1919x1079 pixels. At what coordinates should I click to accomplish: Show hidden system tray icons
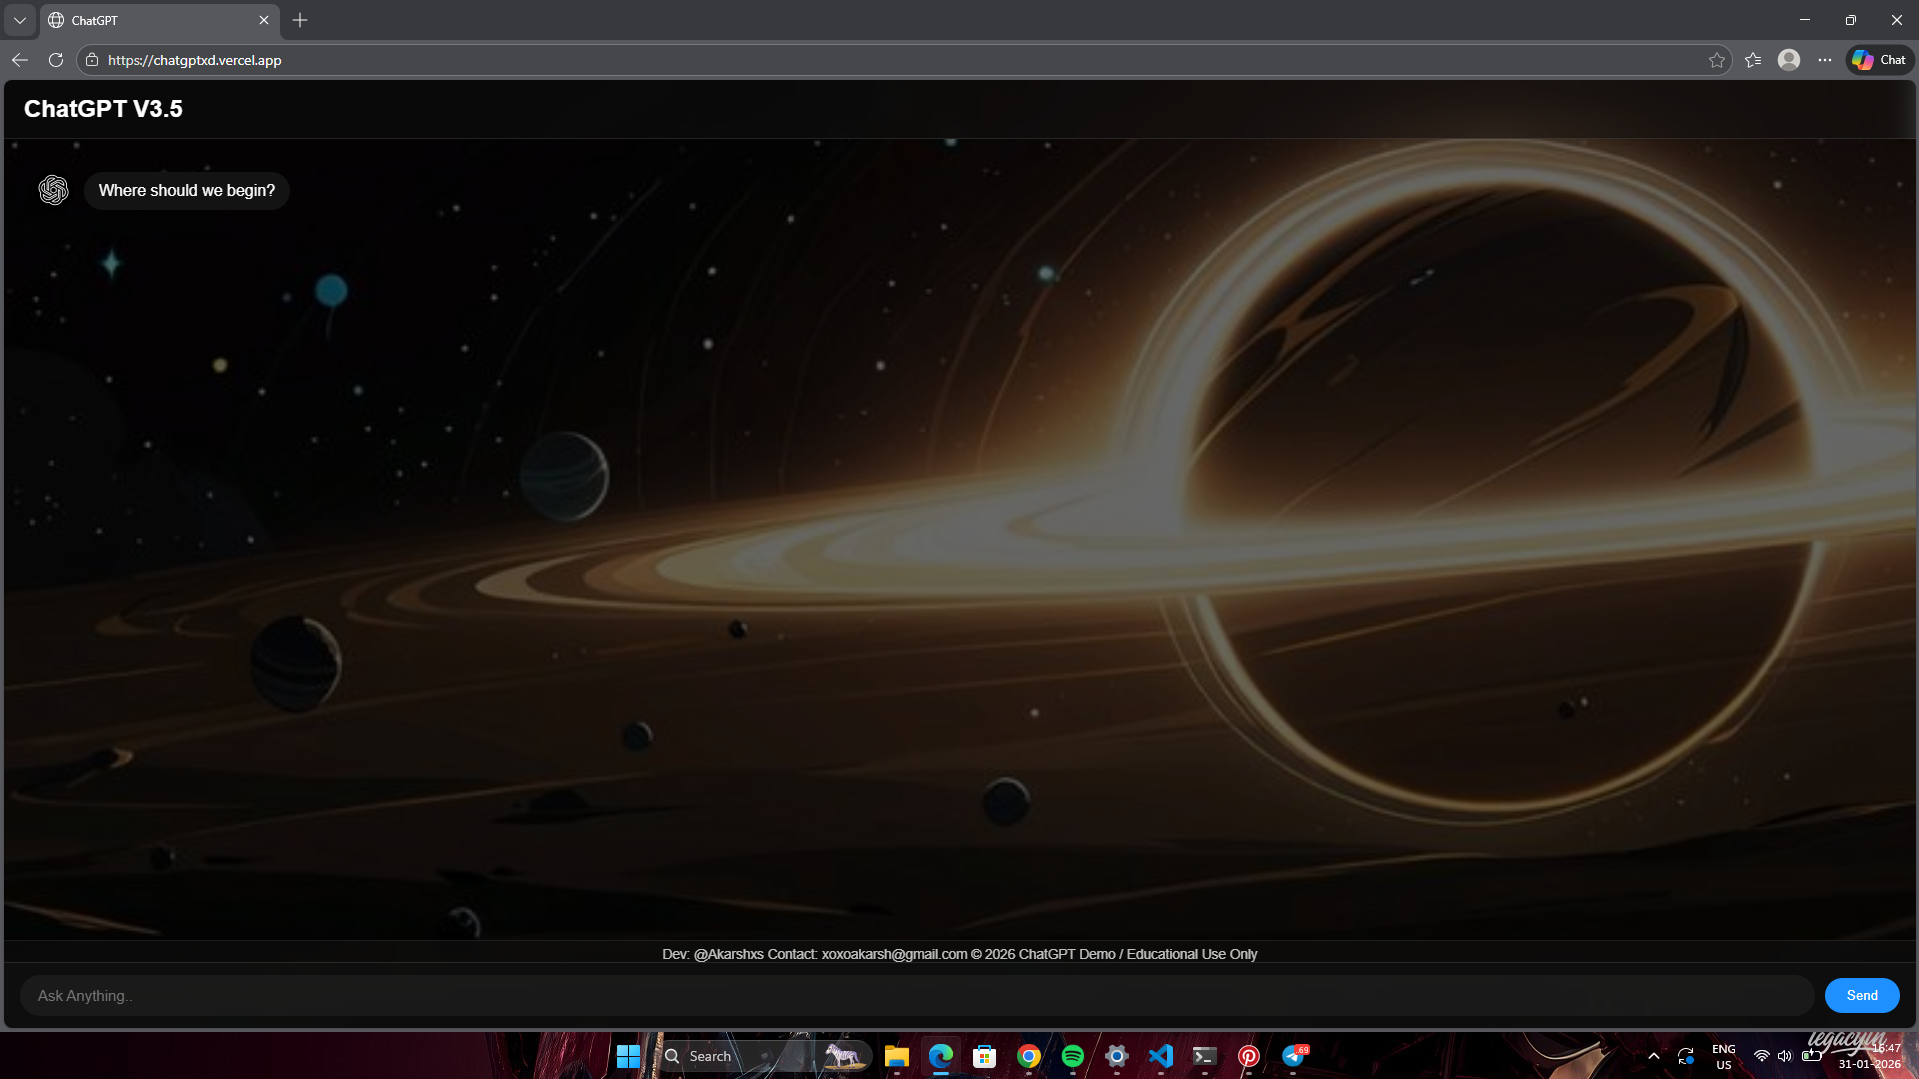(x=1654, y=1056)
